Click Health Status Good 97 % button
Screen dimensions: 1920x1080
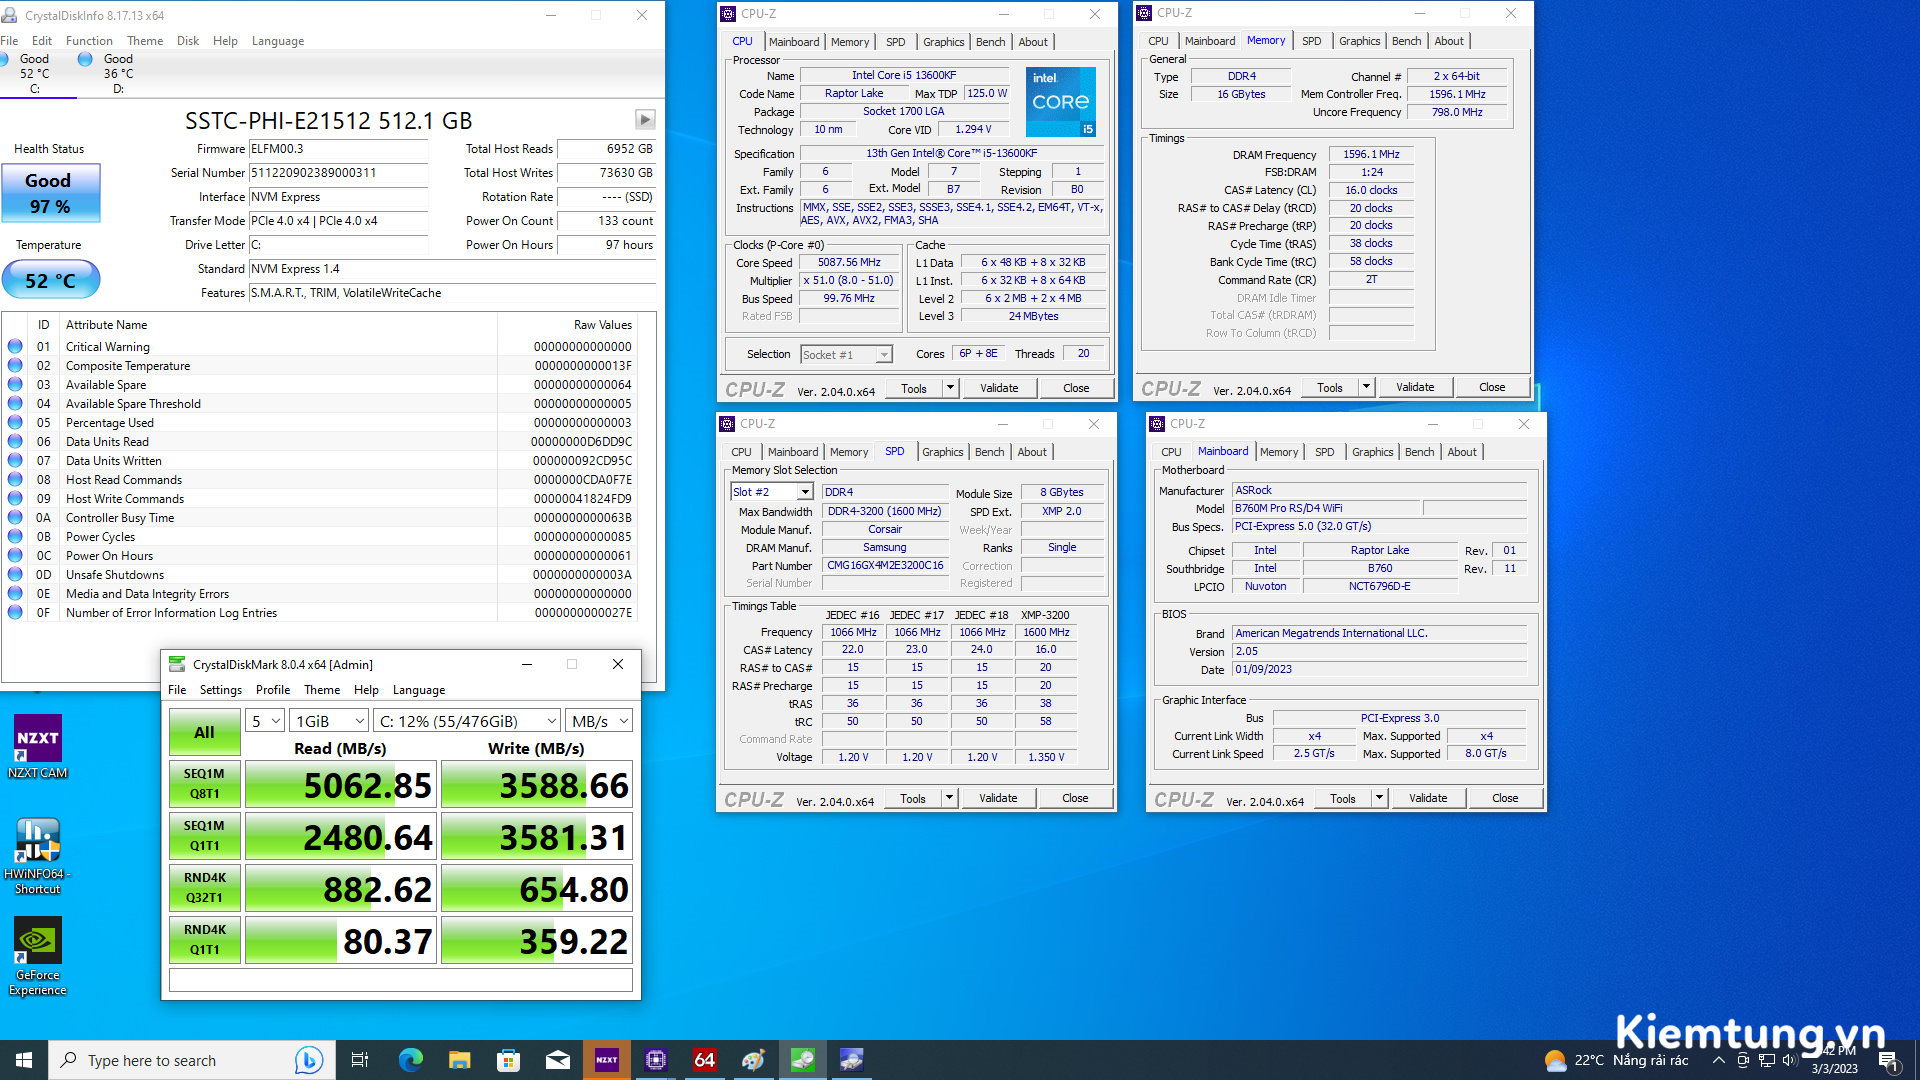pyautogui.click(x=50, y=193)
